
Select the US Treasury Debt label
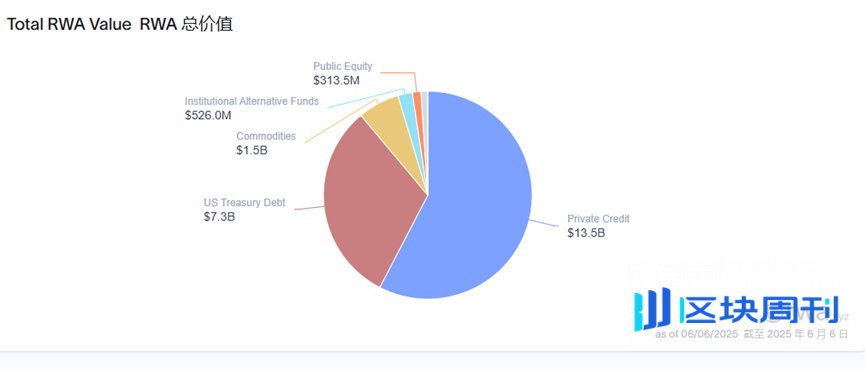tap(244, 202)
